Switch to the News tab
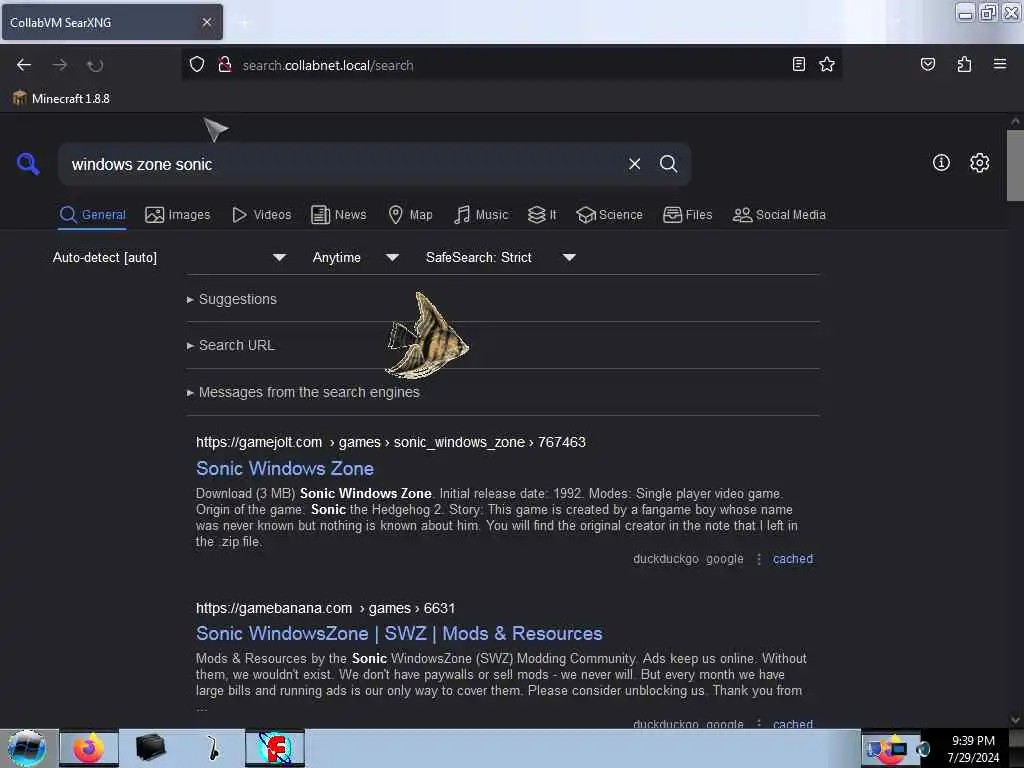The image size is (1024, 768). 338,215
